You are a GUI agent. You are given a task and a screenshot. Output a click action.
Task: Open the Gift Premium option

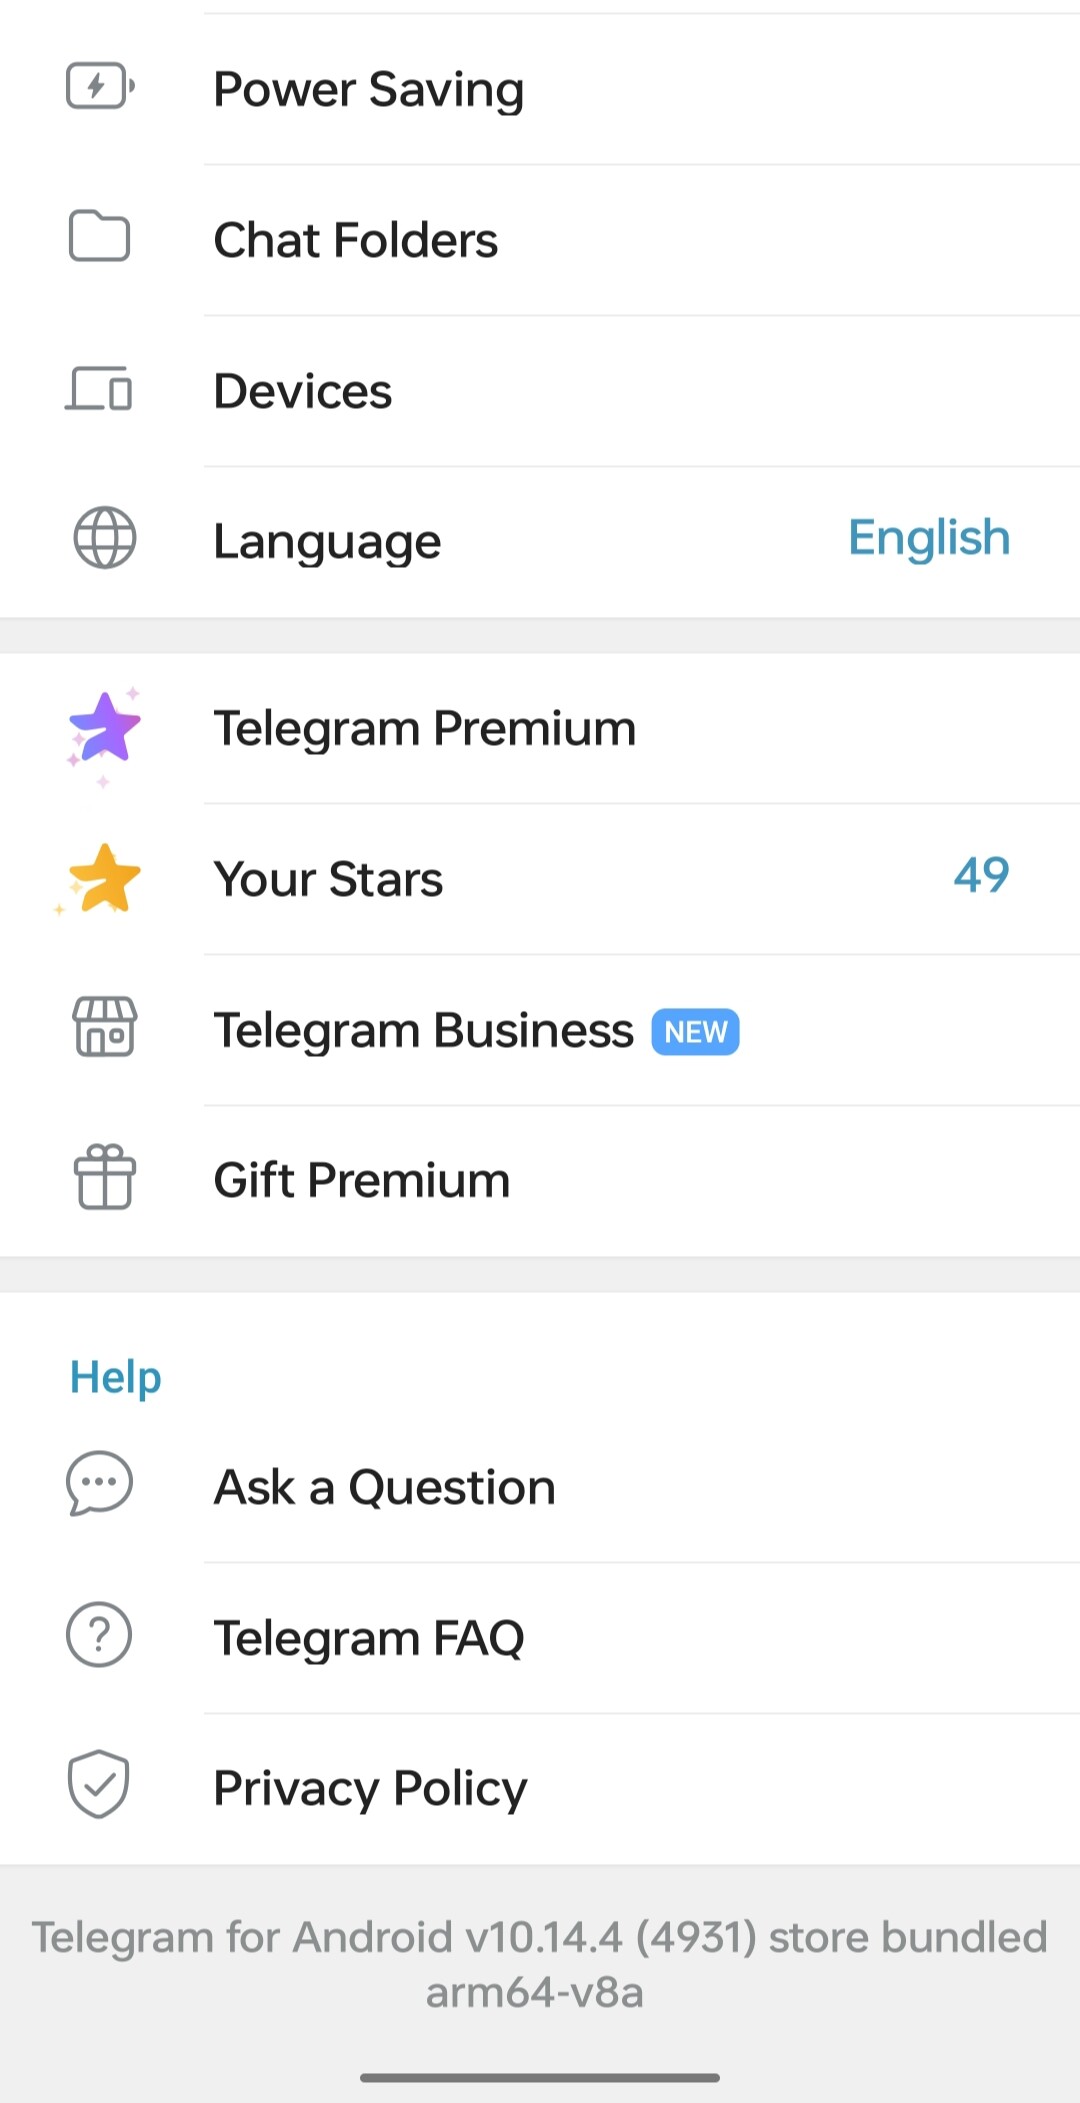pos(540,1181)
